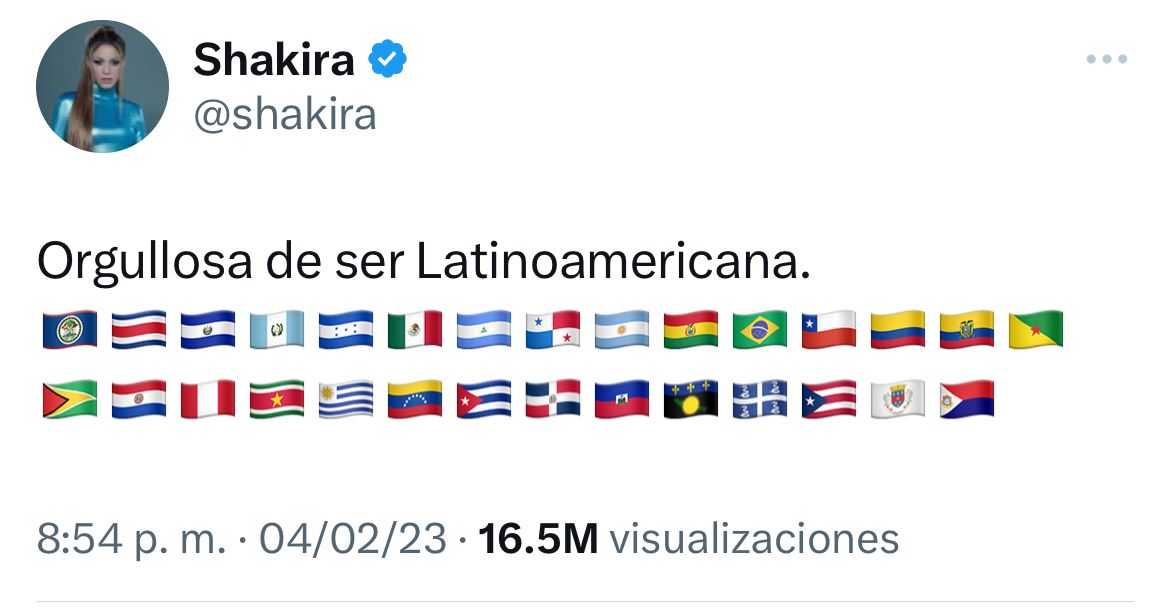This screenshot has height=608, width=1170.
Task: Click the Guyana flag emoji
Action: tap(69, 399)
